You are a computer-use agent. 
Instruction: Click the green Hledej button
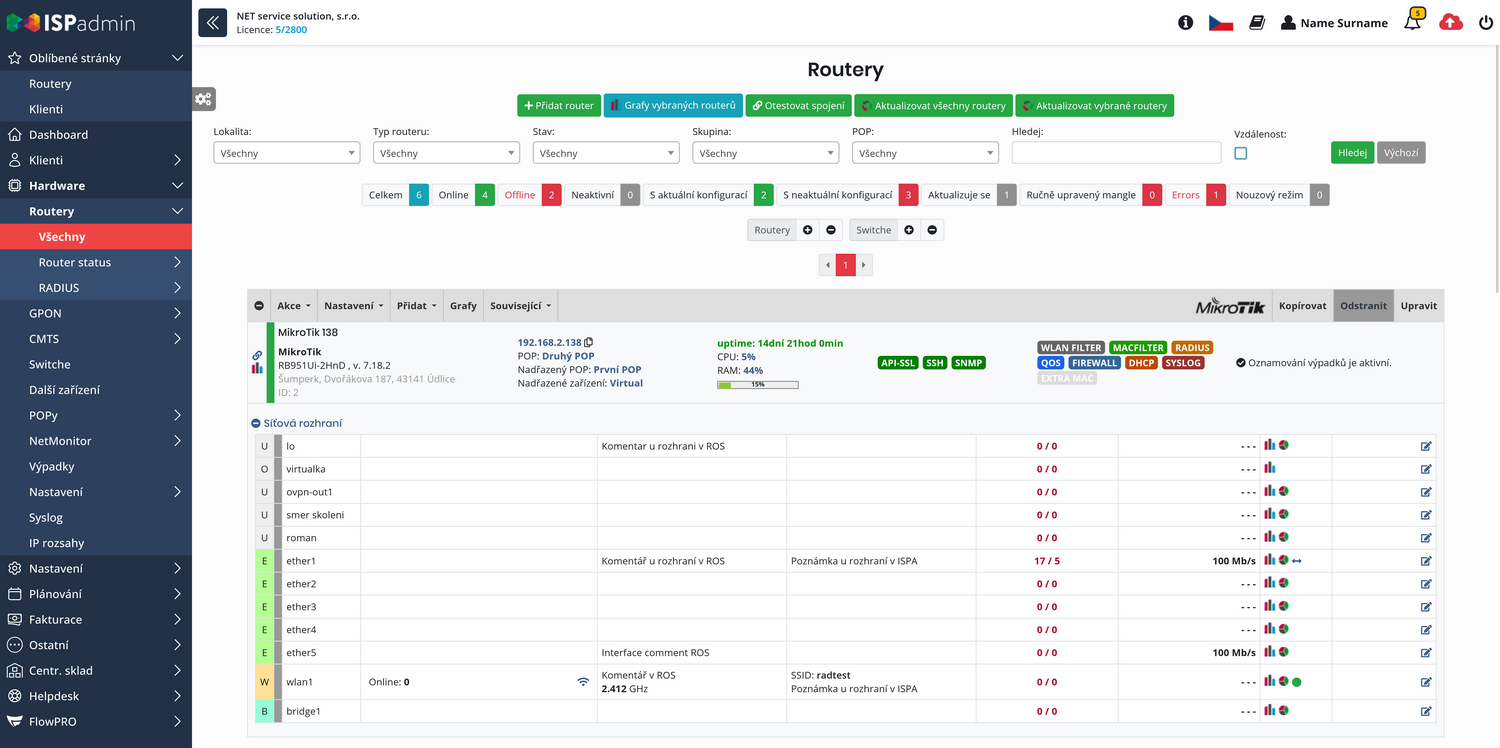tap(1352, 153)
